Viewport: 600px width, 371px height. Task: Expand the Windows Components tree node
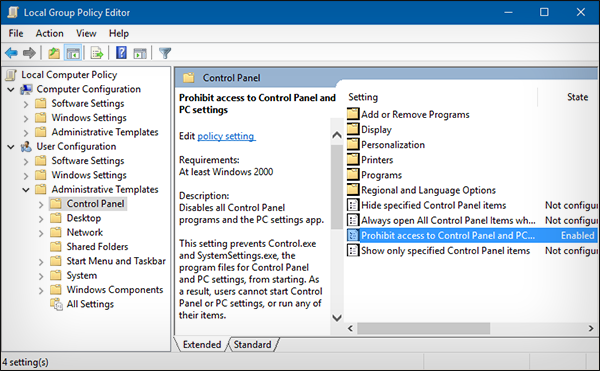tap(41, 291)
